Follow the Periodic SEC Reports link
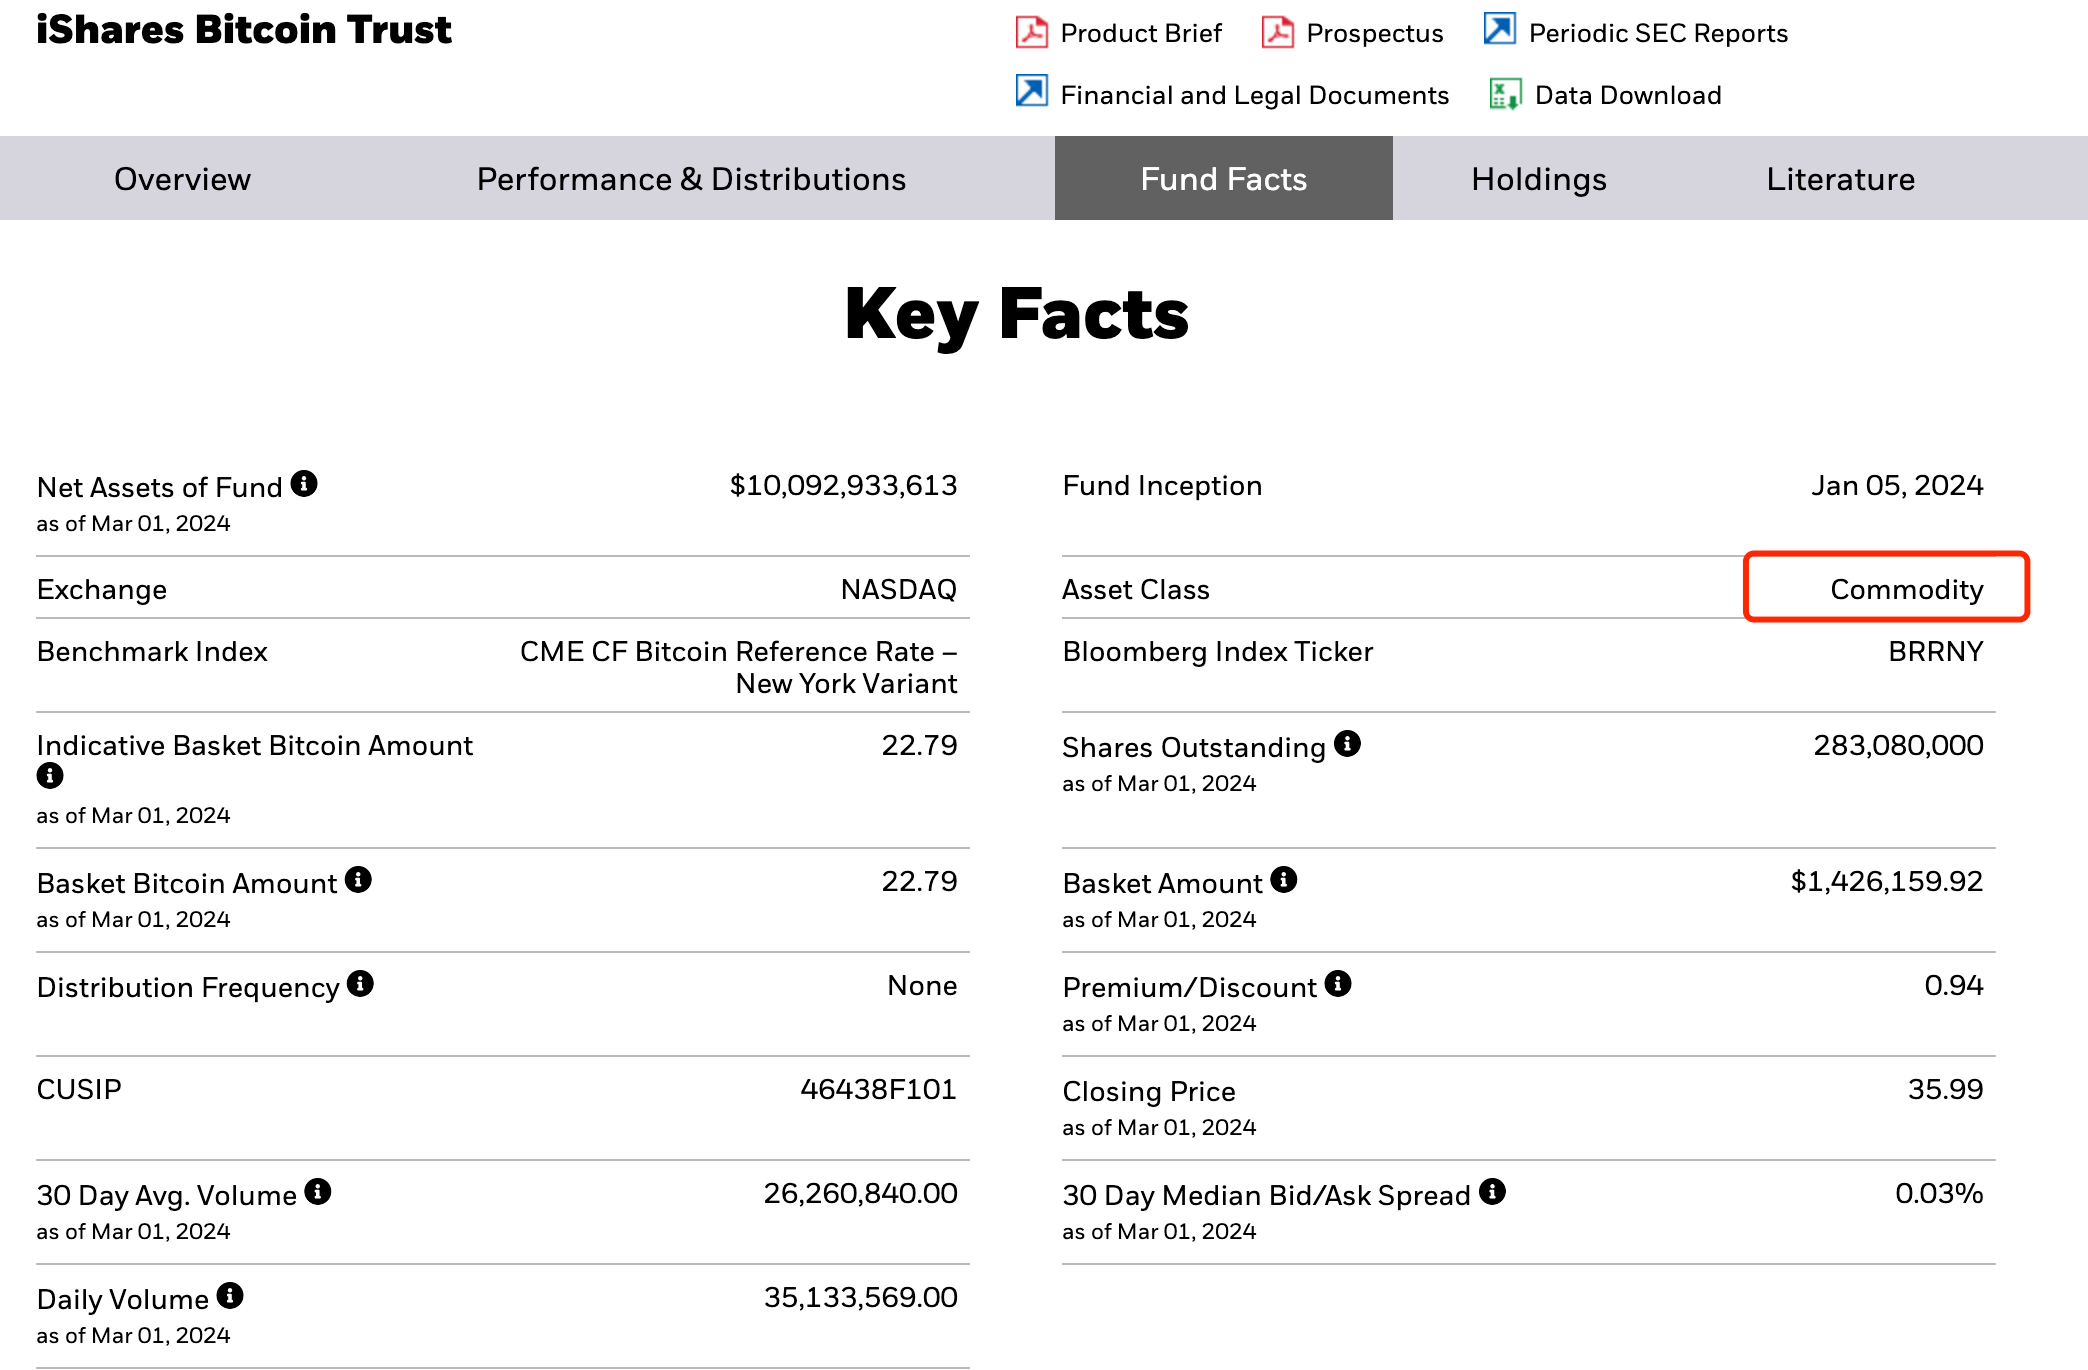Viewport: 2088px width, 1370px height. coord(1657,33)
